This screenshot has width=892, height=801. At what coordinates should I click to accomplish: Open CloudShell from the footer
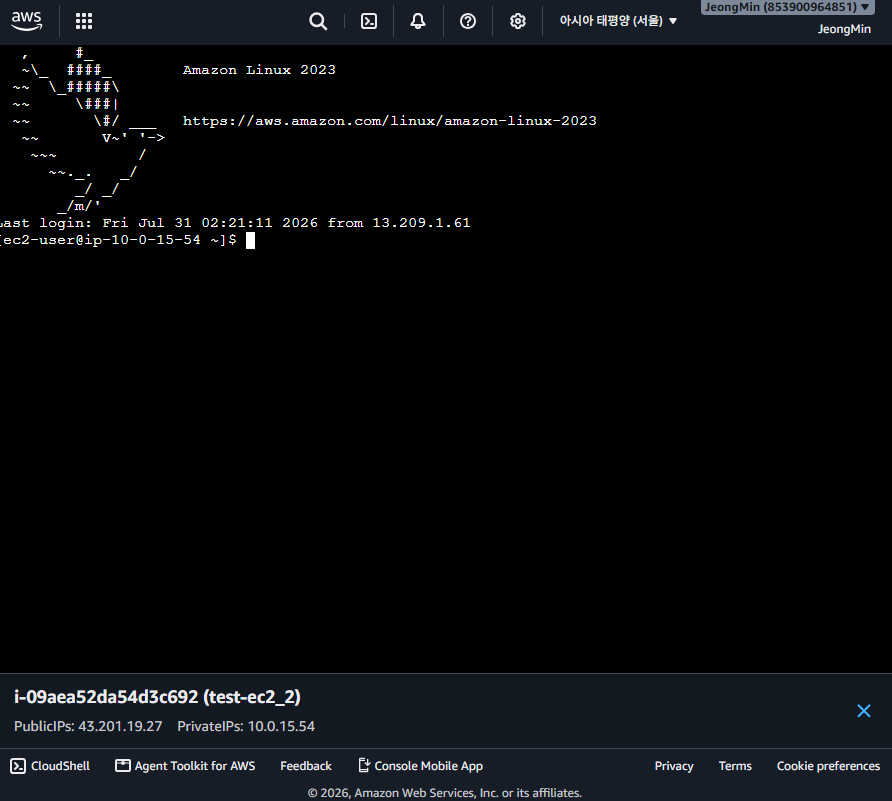50,766
